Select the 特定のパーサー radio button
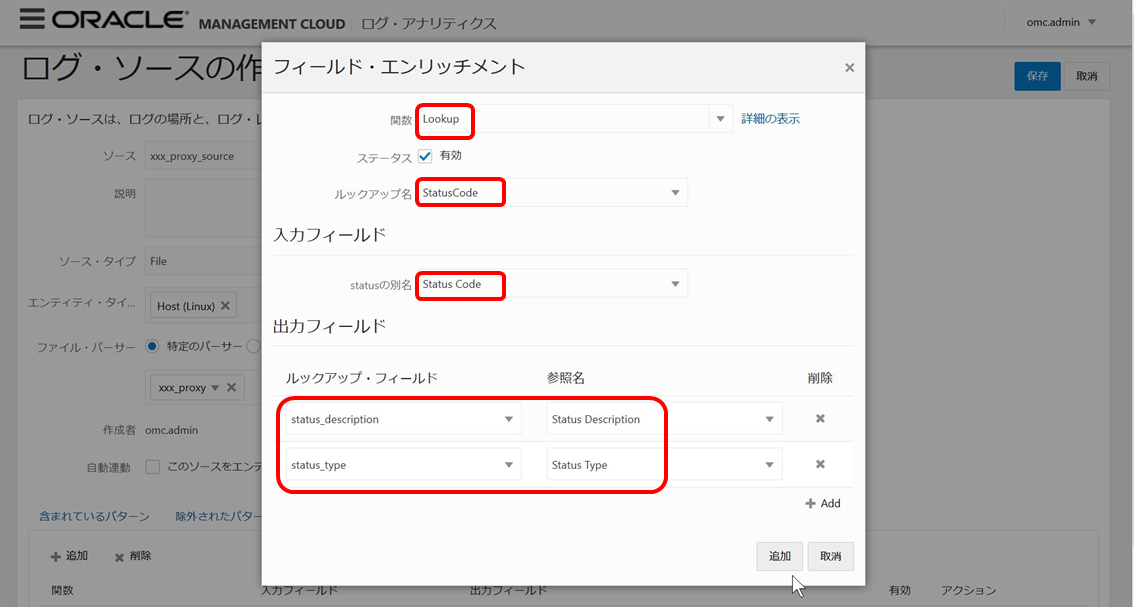The height and width of the screenshot is (607, 1134). tap(152, 347)
